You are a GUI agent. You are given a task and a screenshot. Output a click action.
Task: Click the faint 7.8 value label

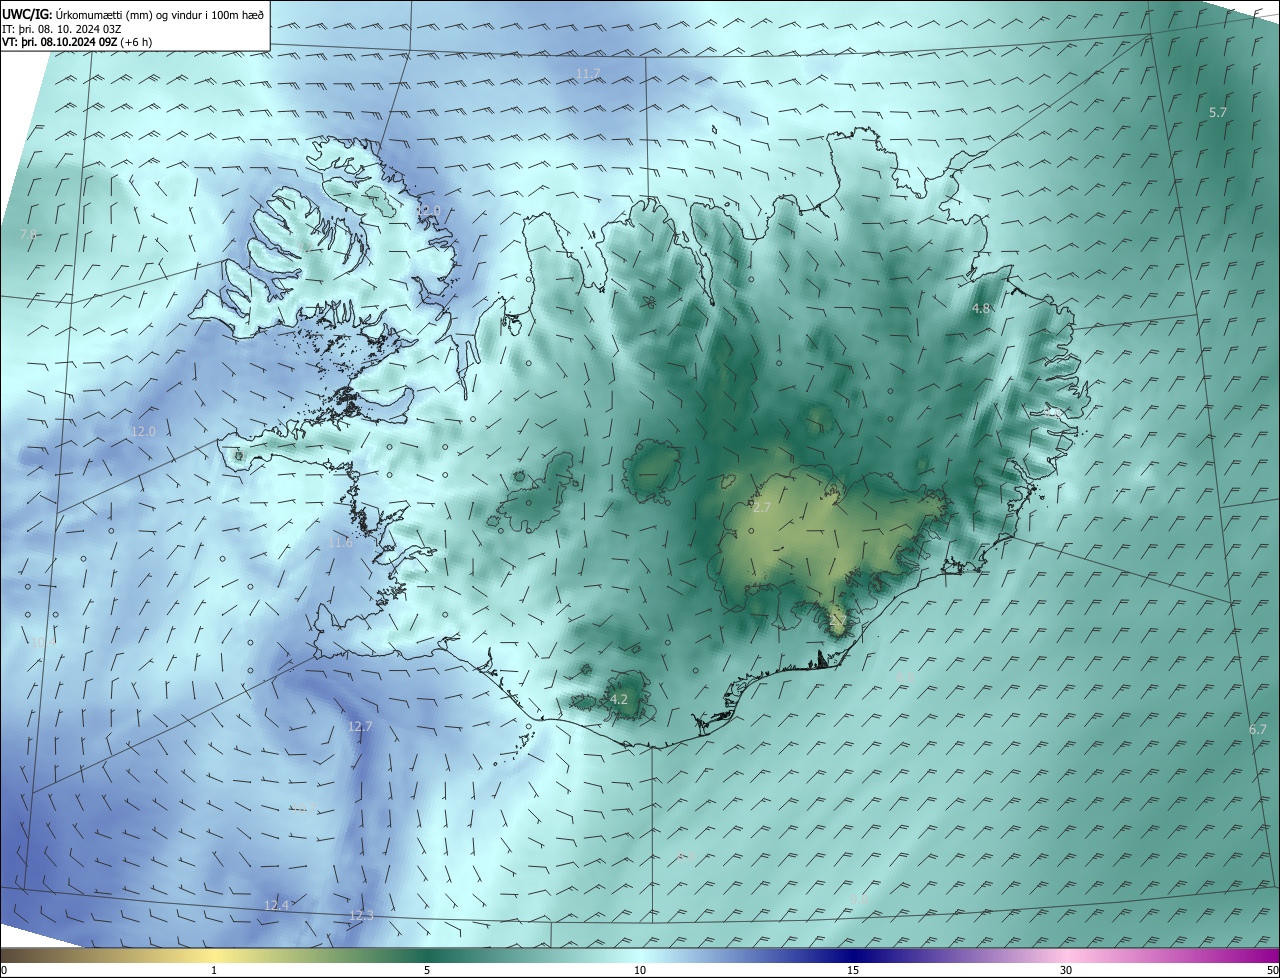[x=28, y=234]
